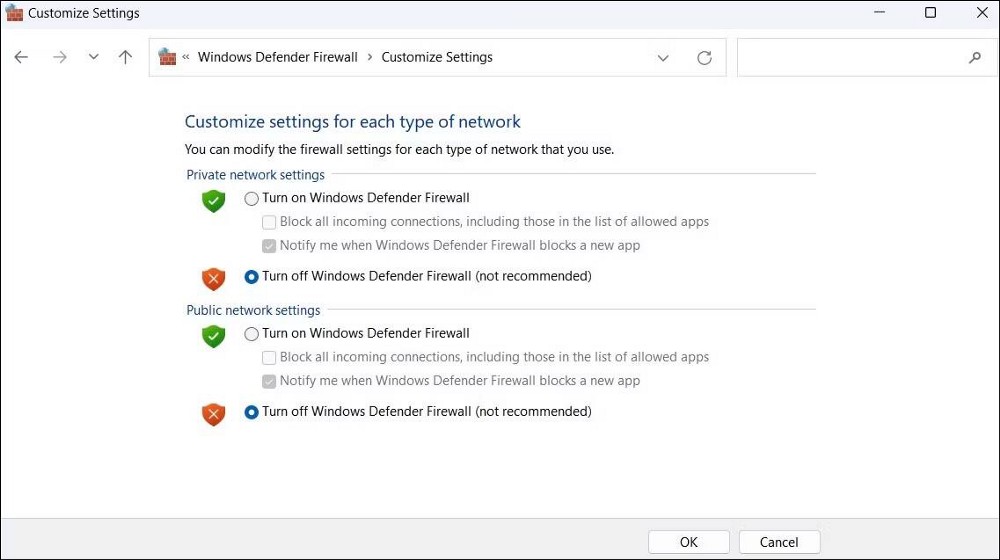Screen dimensions: 1000x560
Task: Go forward with the right arrow
Action: [59, 57]
